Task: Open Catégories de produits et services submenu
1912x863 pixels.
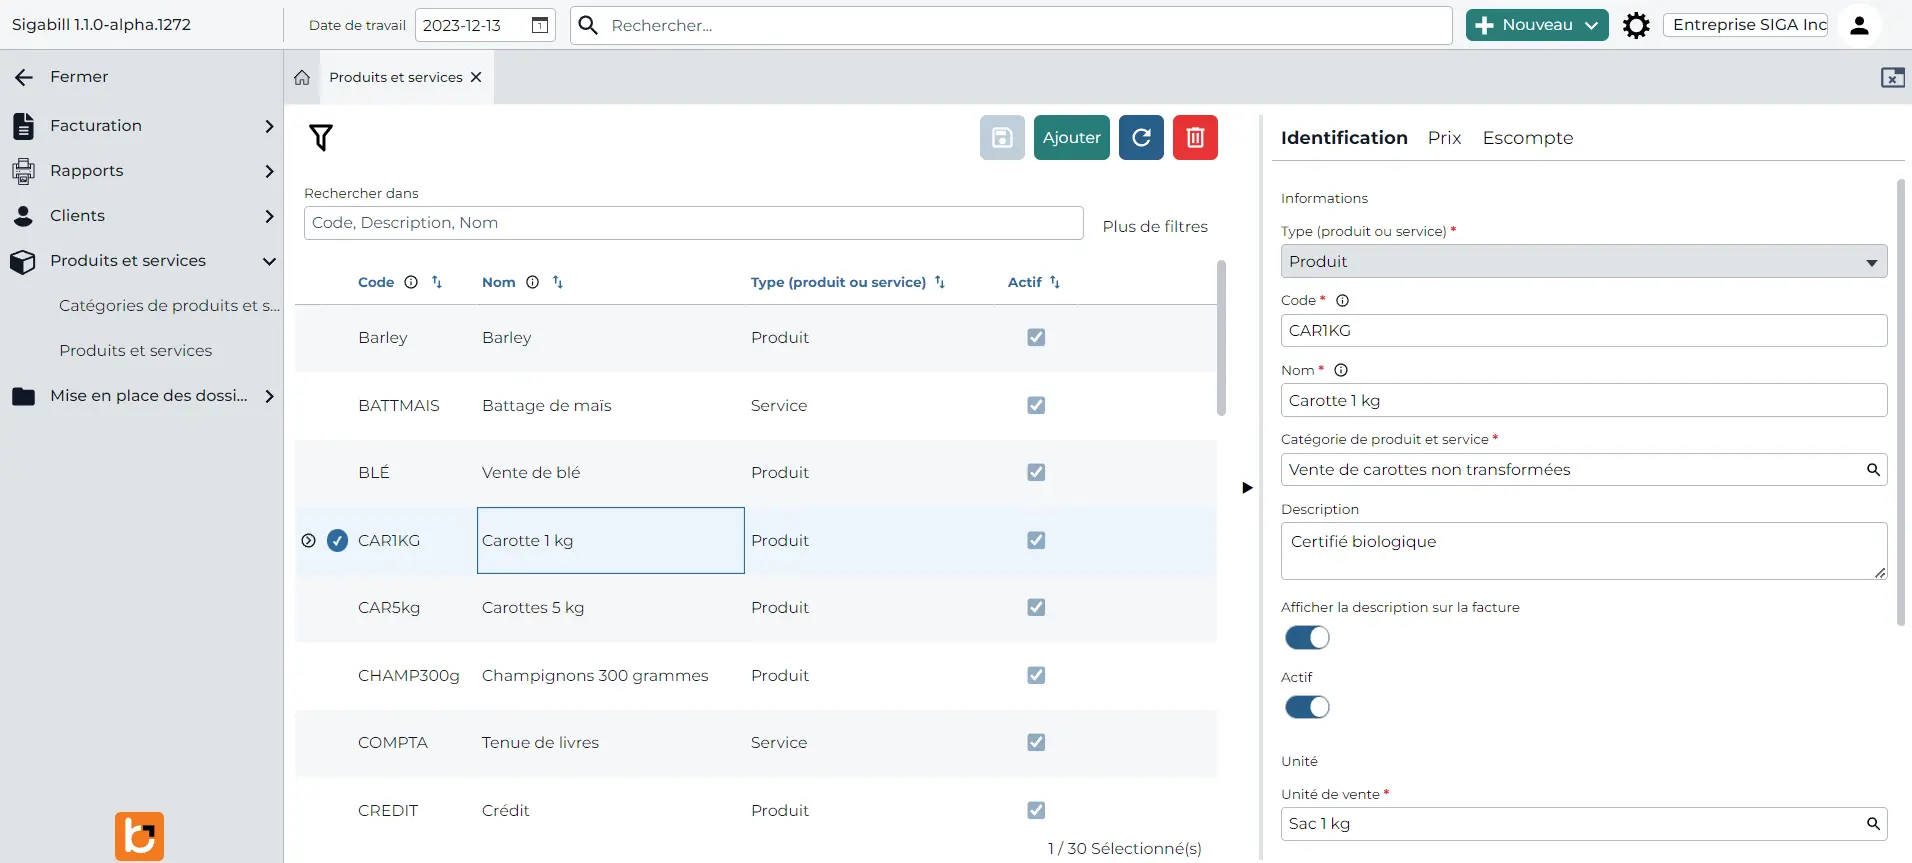Action: point(169,306)
